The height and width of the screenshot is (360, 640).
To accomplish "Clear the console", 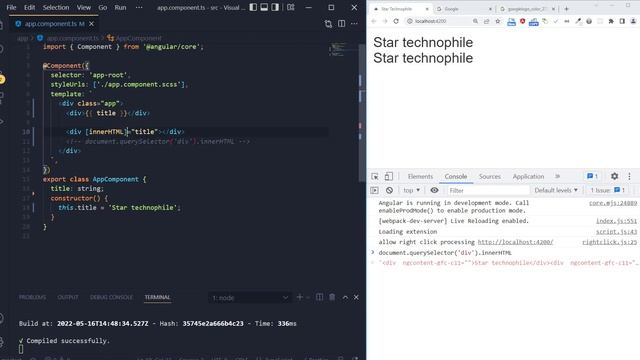I will 389,190.
